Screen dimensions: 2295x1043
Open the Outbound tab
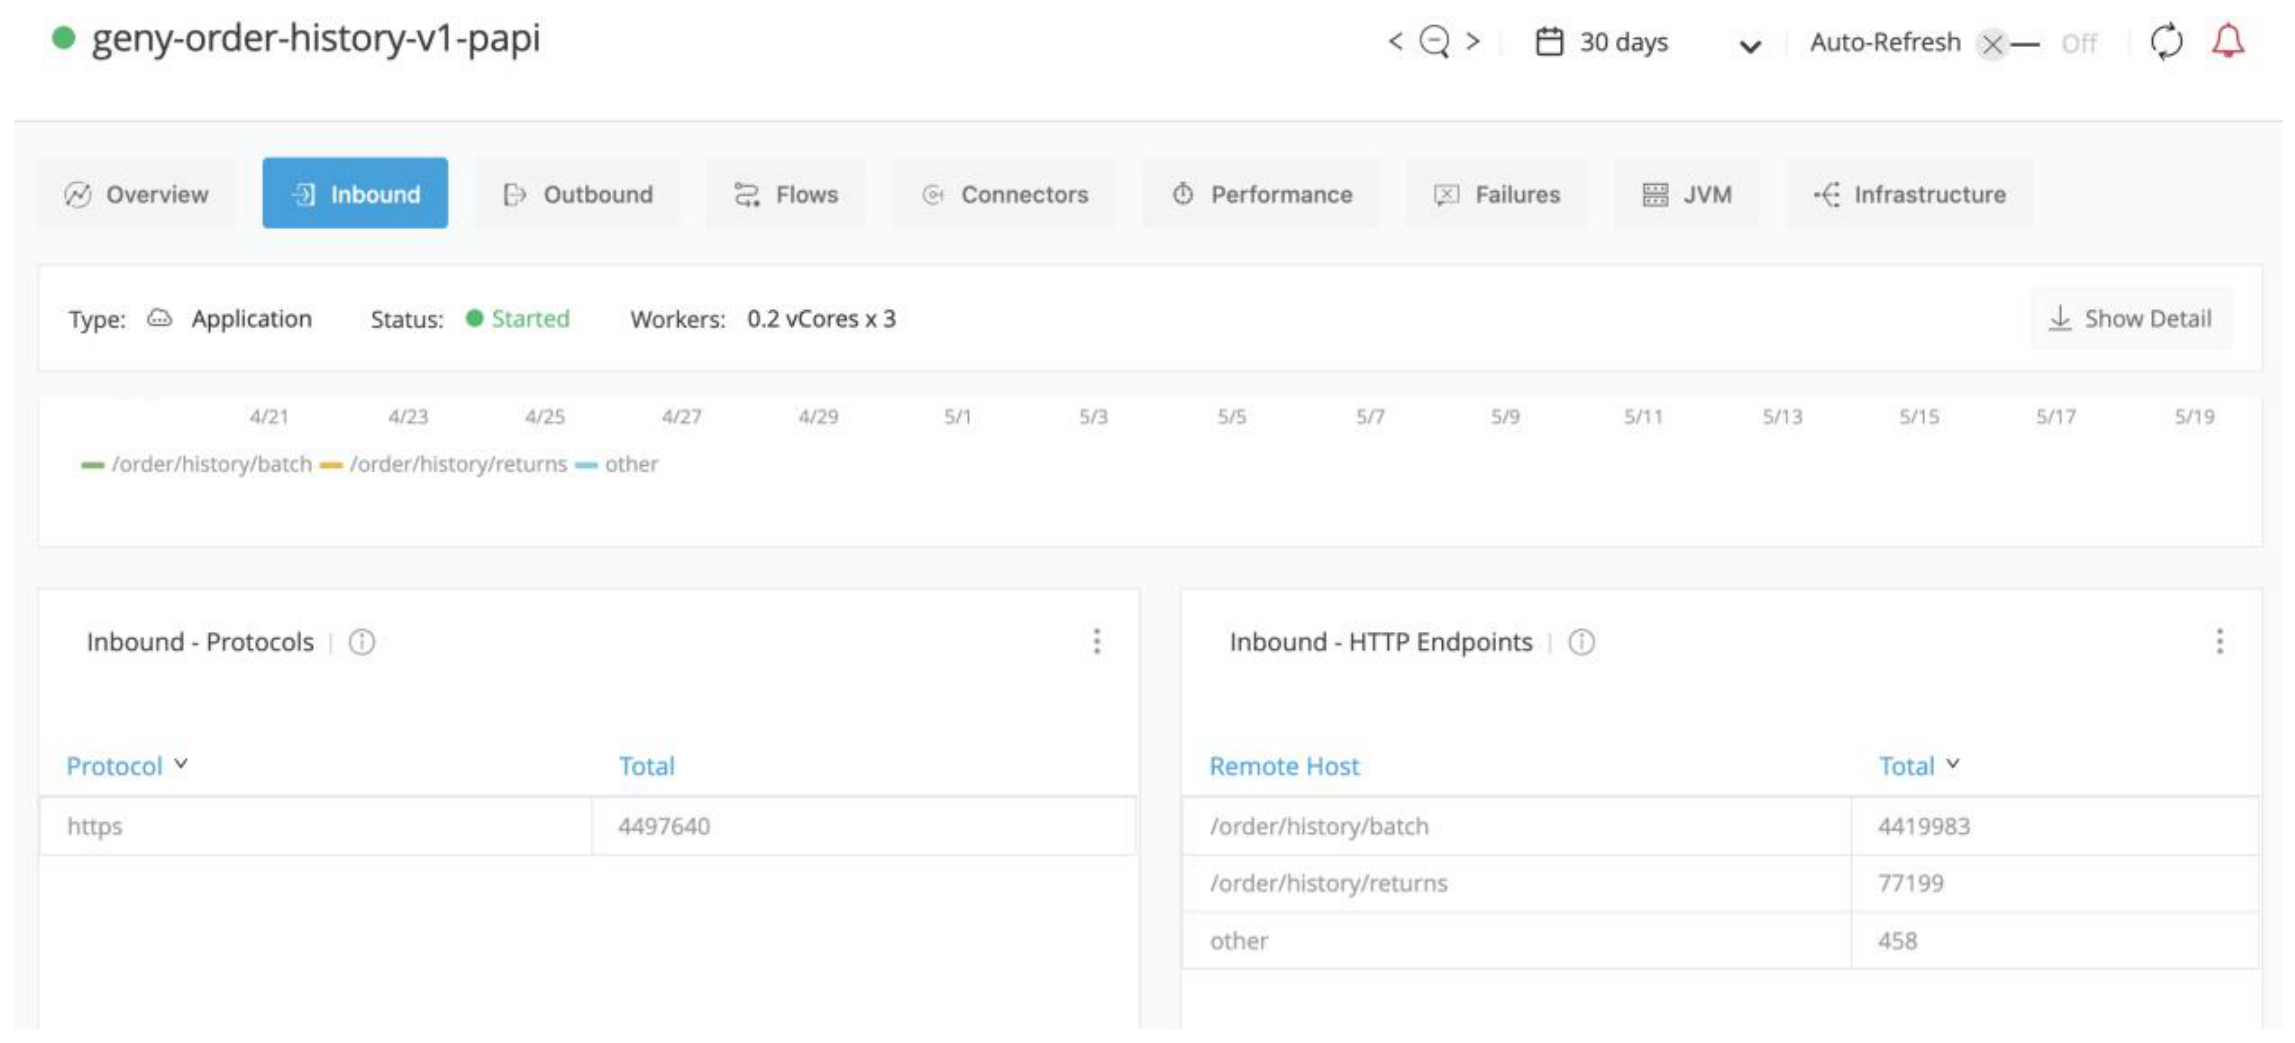578,194
